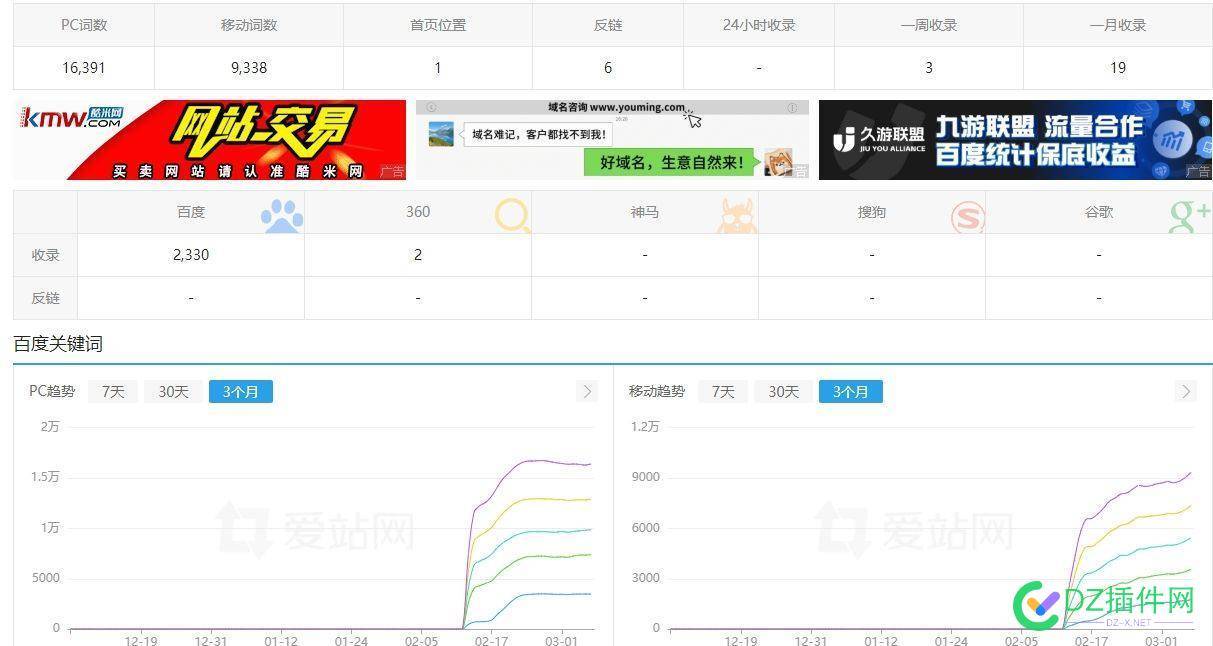Switch mobile trend to 30天
This screenshot has height=646, width=1213.
point(784,391)
